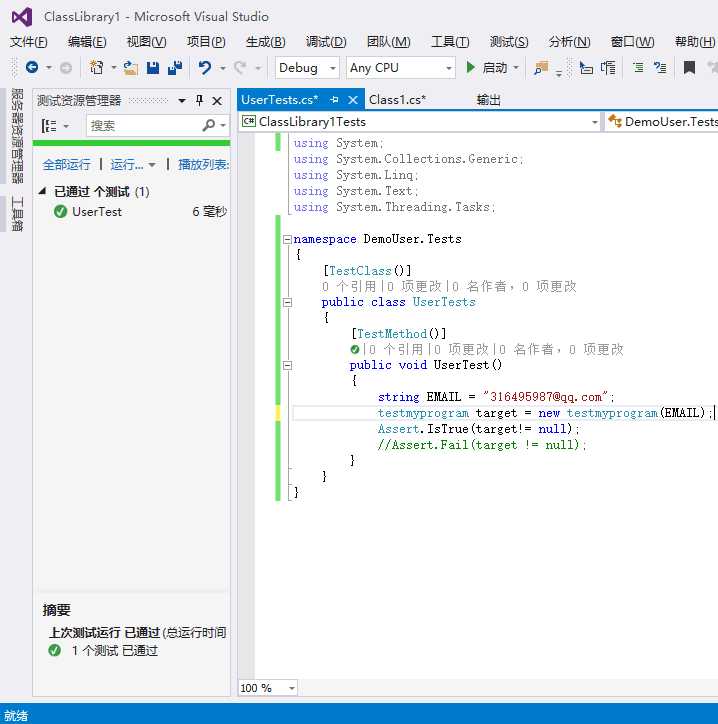Toggle bookmark using the bookmark icon

[689, 68]
